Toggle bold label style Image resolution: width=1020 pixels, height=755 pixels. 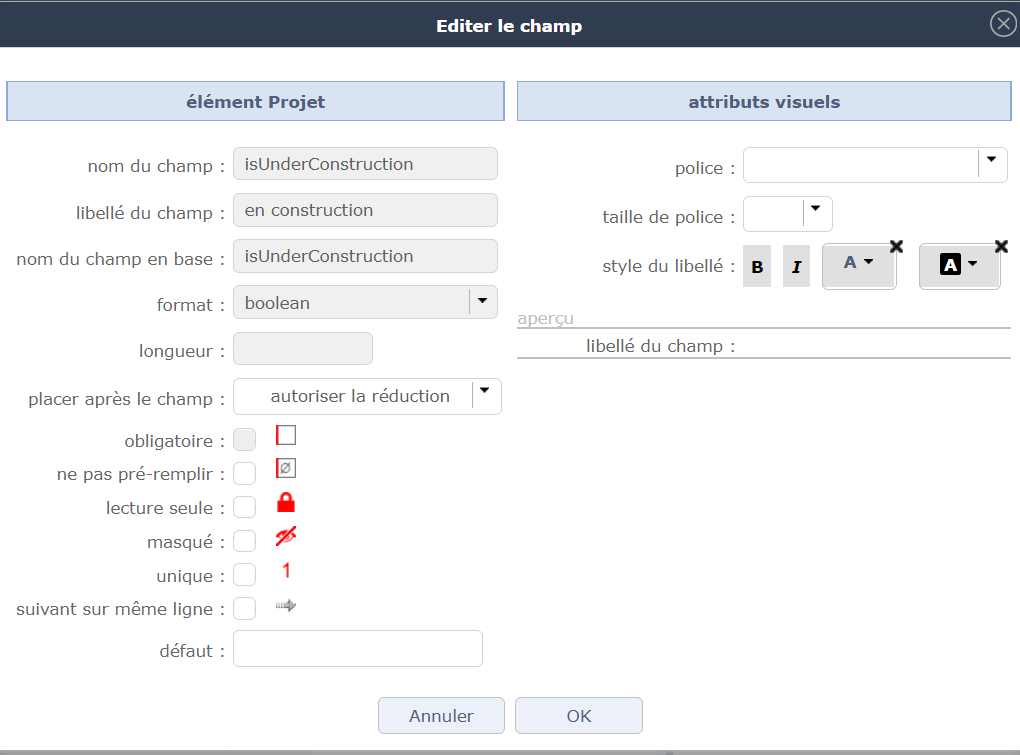pyautogui.click(x=757, y=267)
